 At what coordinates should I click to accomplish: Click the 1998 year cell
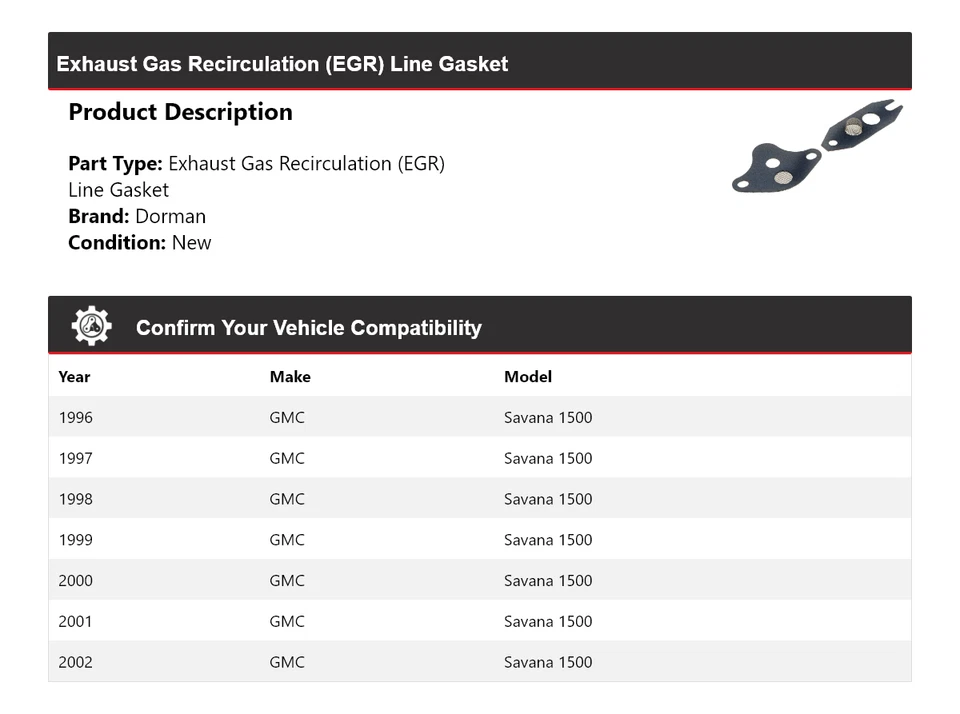(x=75, y=499)
